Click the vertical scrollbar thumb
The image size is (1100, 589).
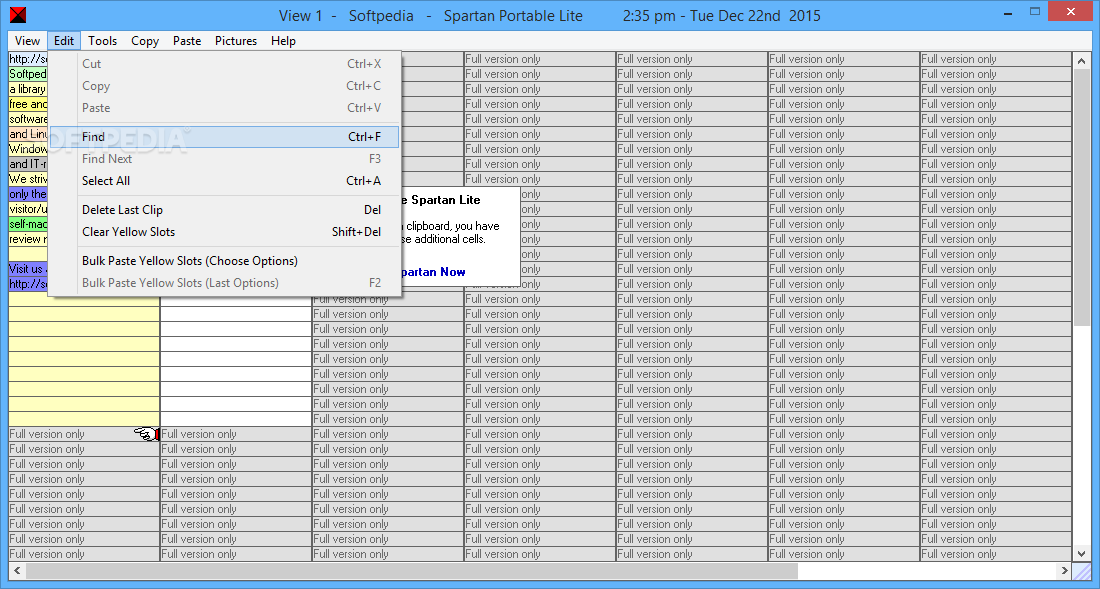(1081, 196)
